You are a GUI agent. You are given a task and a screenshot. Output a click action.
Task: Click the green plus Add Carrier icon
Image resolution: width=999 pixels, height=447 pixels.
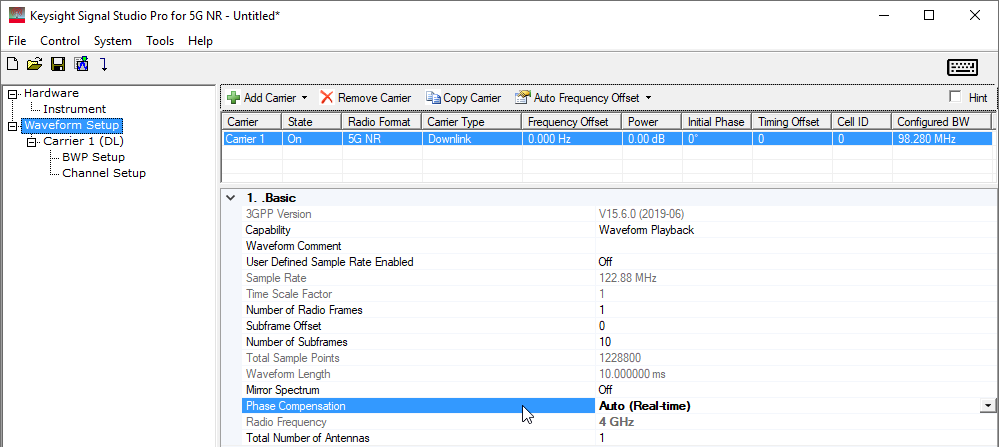[x=233, y=97]
